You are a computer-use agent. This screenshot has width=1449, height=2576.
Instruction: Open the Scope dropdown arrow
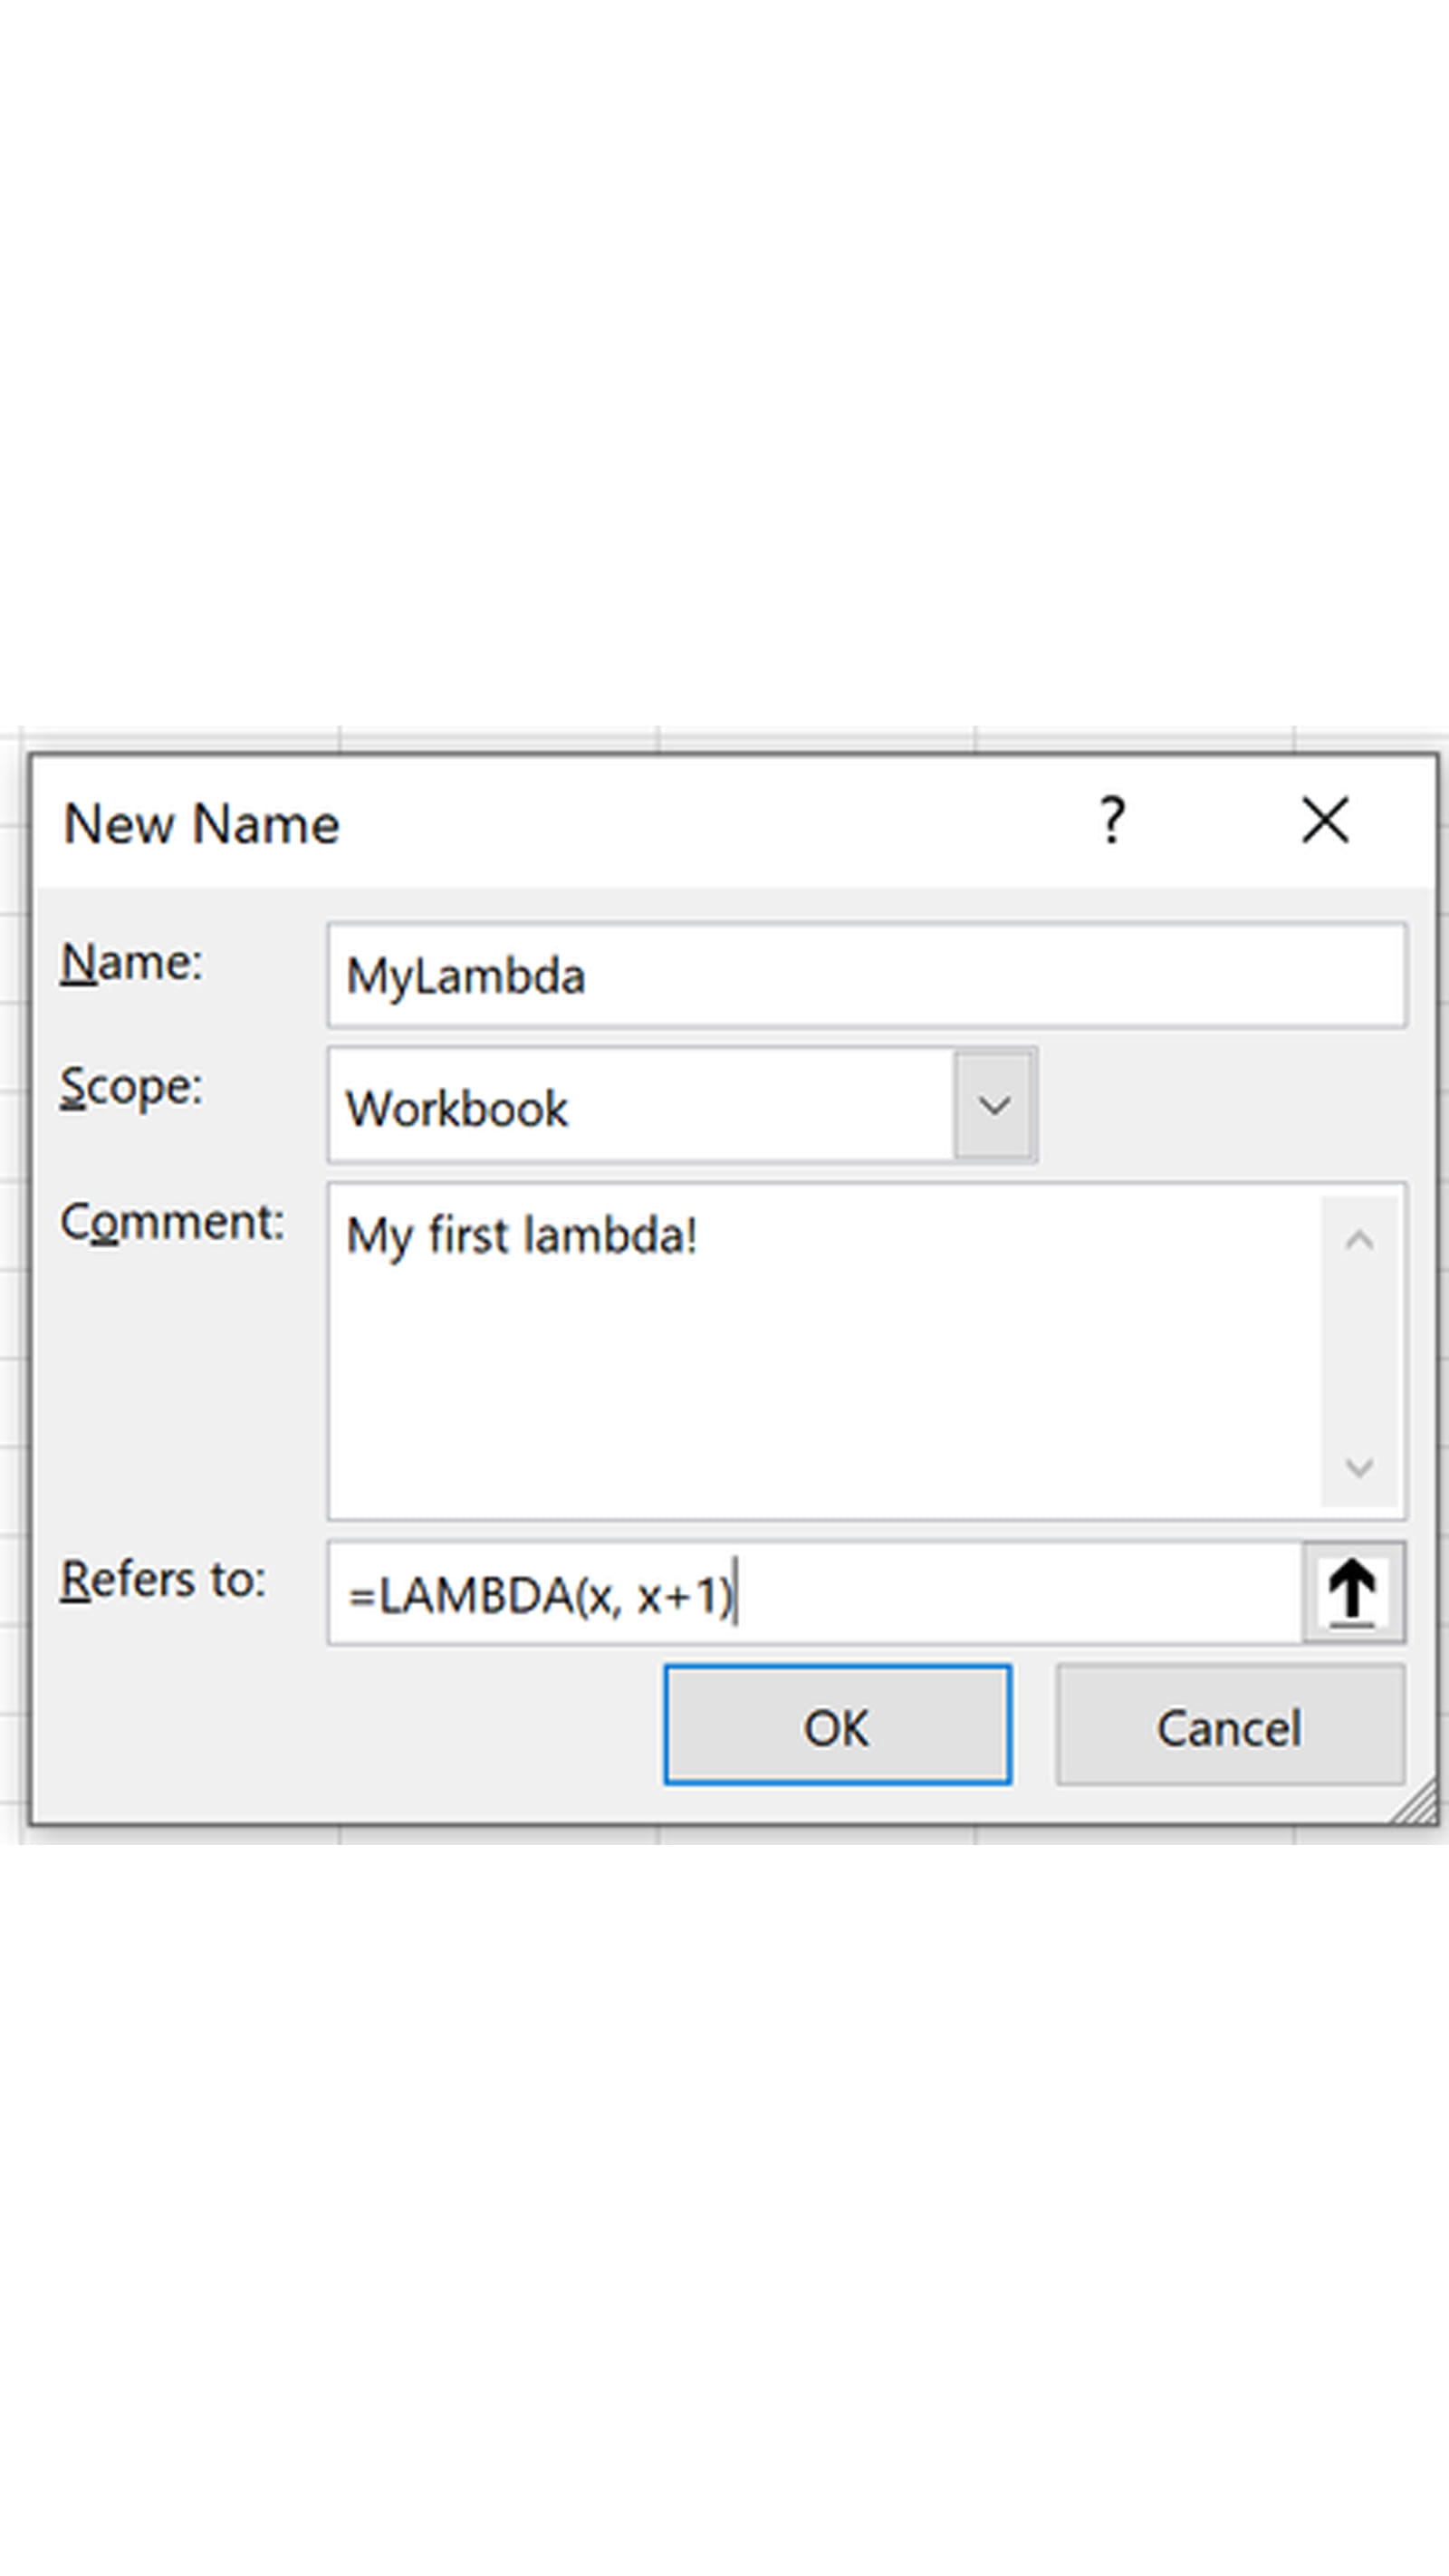(994, 1106)
